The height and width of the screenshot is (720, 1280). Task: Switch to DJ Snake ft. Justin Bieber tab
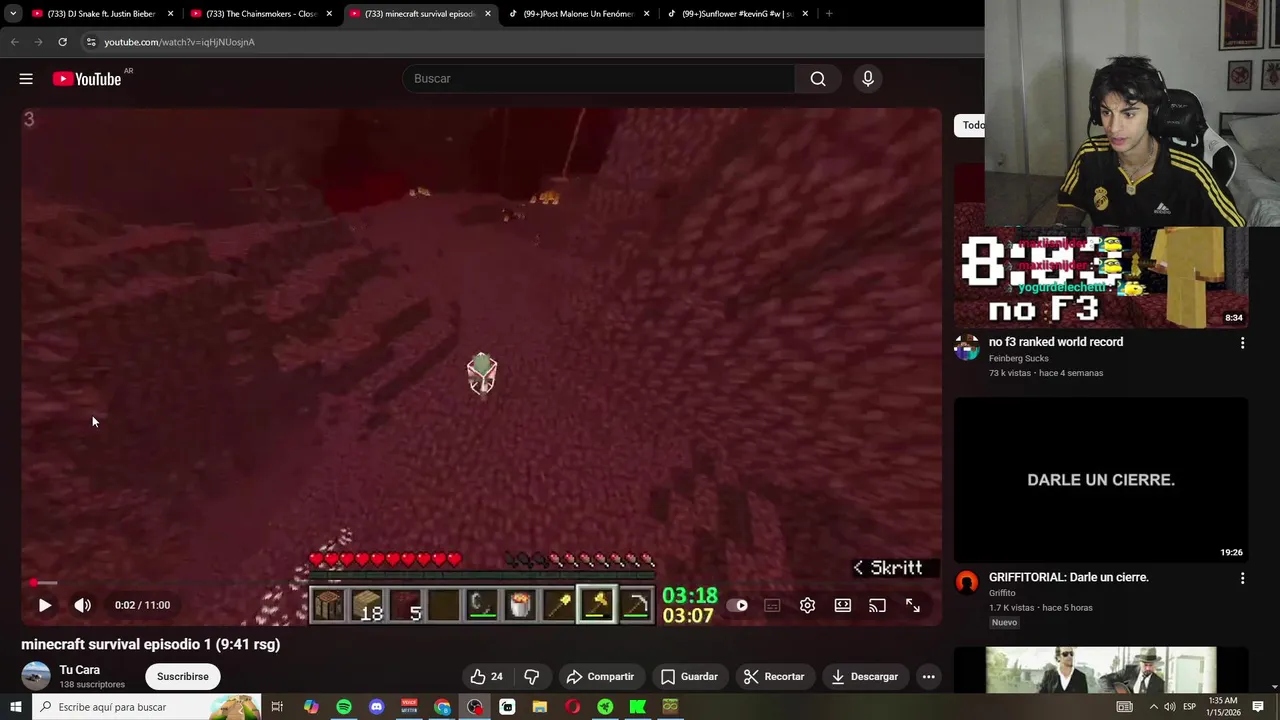click(x=103, y=14)
